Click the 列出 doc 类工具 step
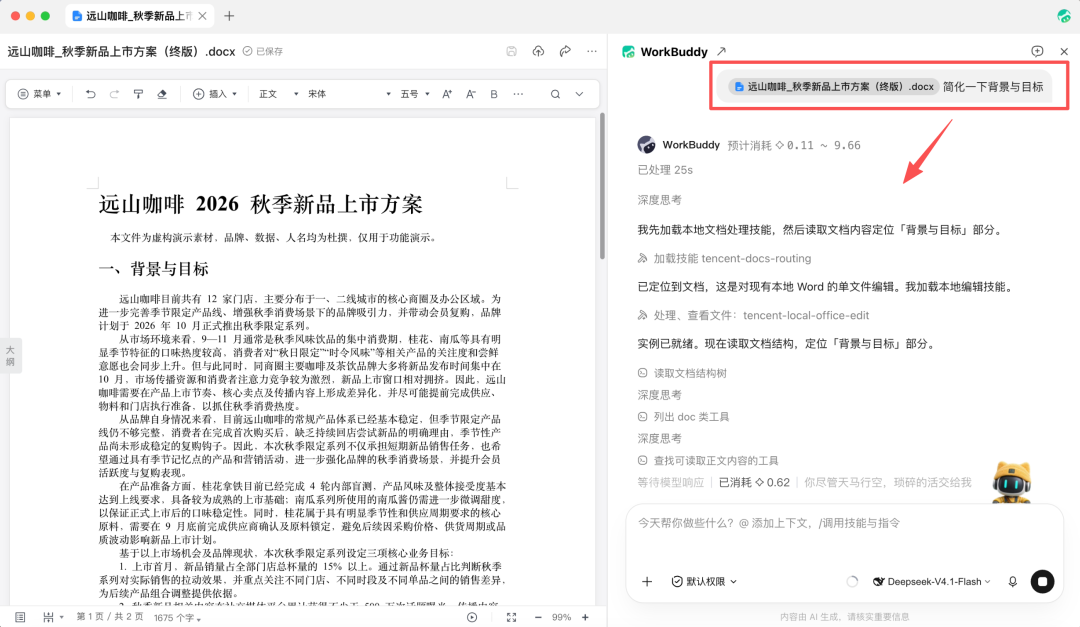This screenshot has width=1080, height=627. pyautogui.click(x=683, y=417)
